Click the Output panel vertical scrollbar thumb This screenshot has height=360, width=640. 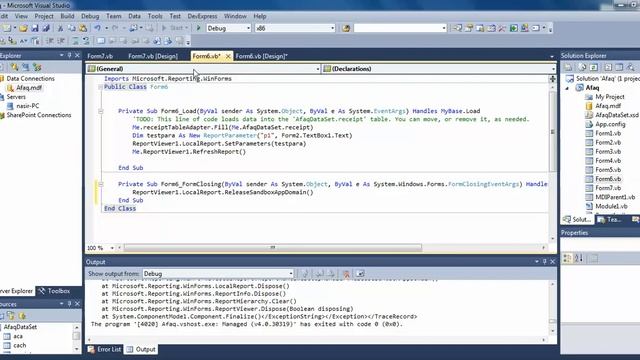click(552, 321)
